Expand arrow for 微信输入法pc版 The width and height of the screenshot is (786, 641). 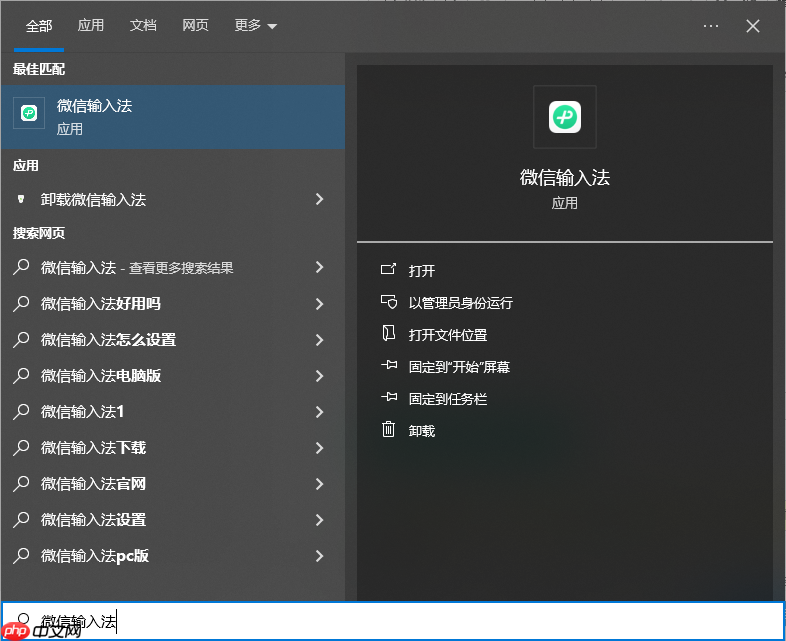point(320,556)
